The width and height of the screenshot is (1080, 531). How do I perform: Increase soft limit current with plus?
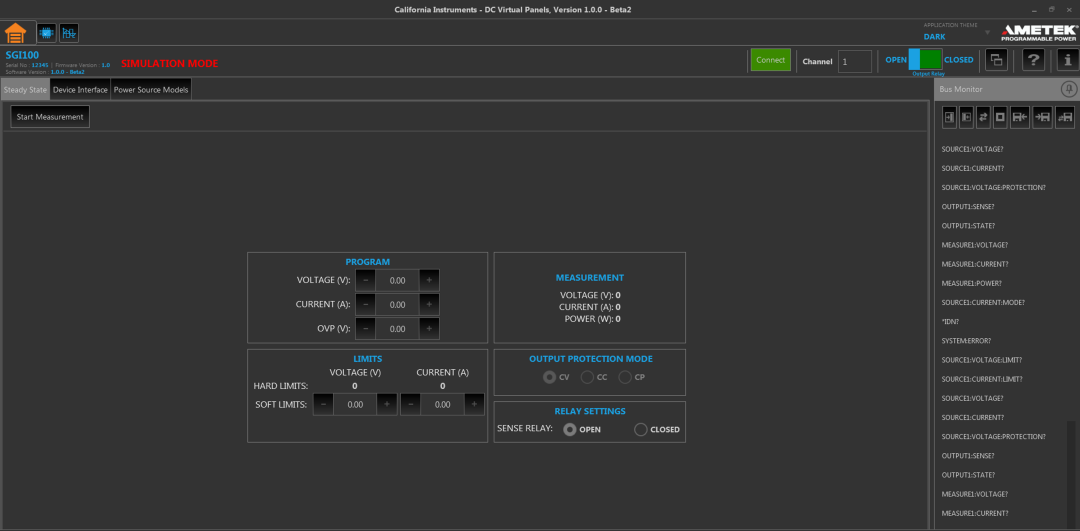pos(474,404)
